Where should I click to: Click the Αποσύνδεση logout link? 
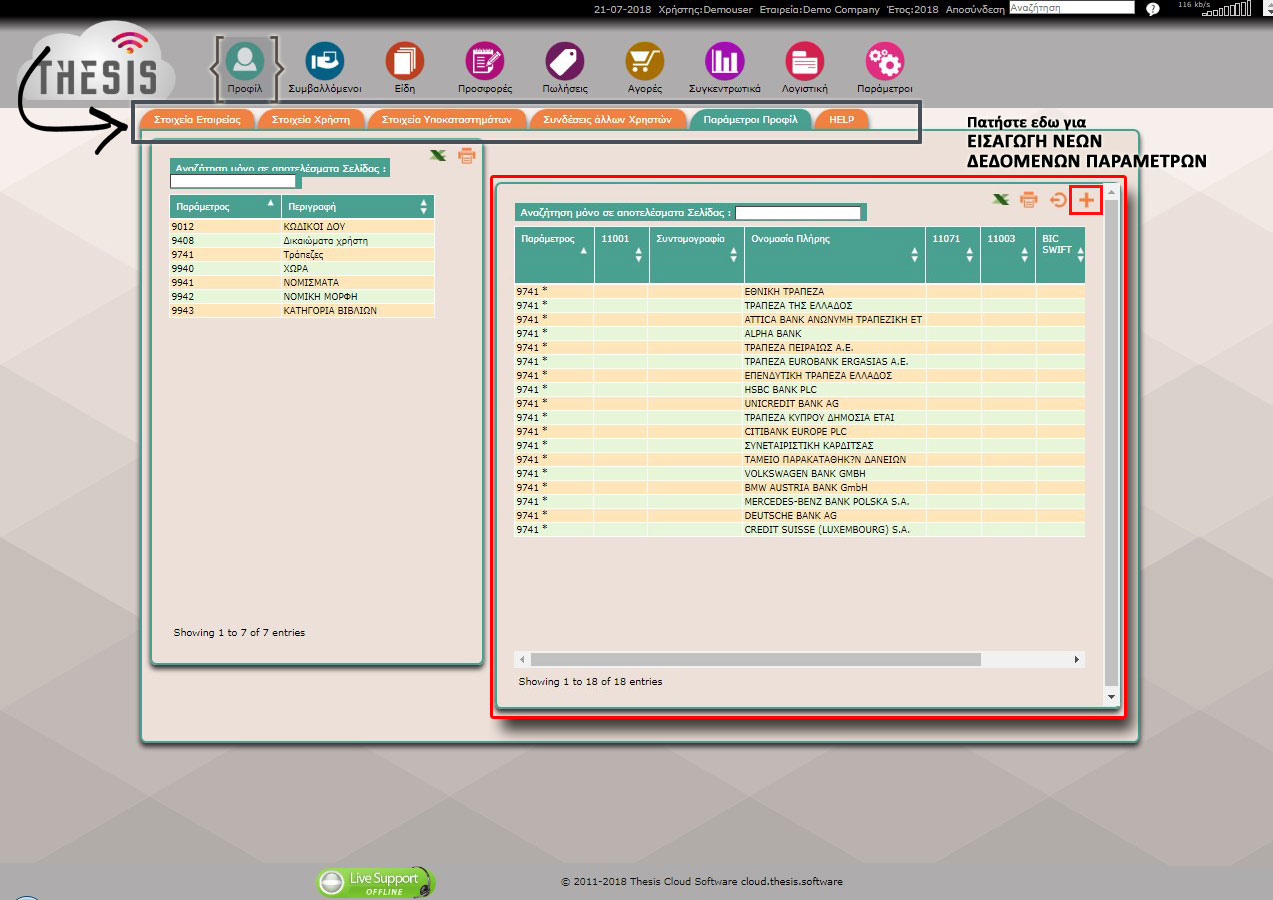(x=974, y=8)
